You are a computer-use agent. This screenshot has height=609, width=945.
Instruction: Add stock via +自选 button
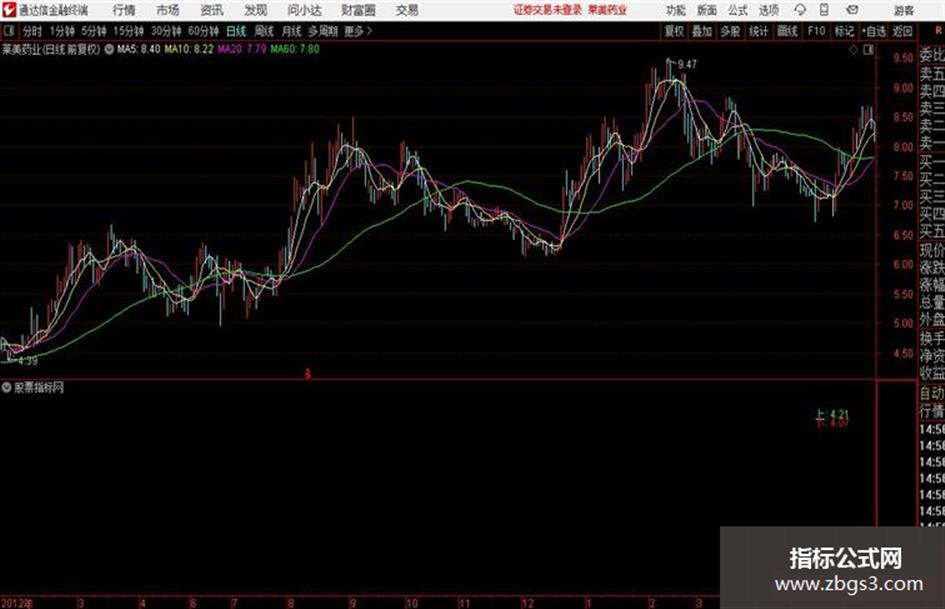tap(874, 31)
